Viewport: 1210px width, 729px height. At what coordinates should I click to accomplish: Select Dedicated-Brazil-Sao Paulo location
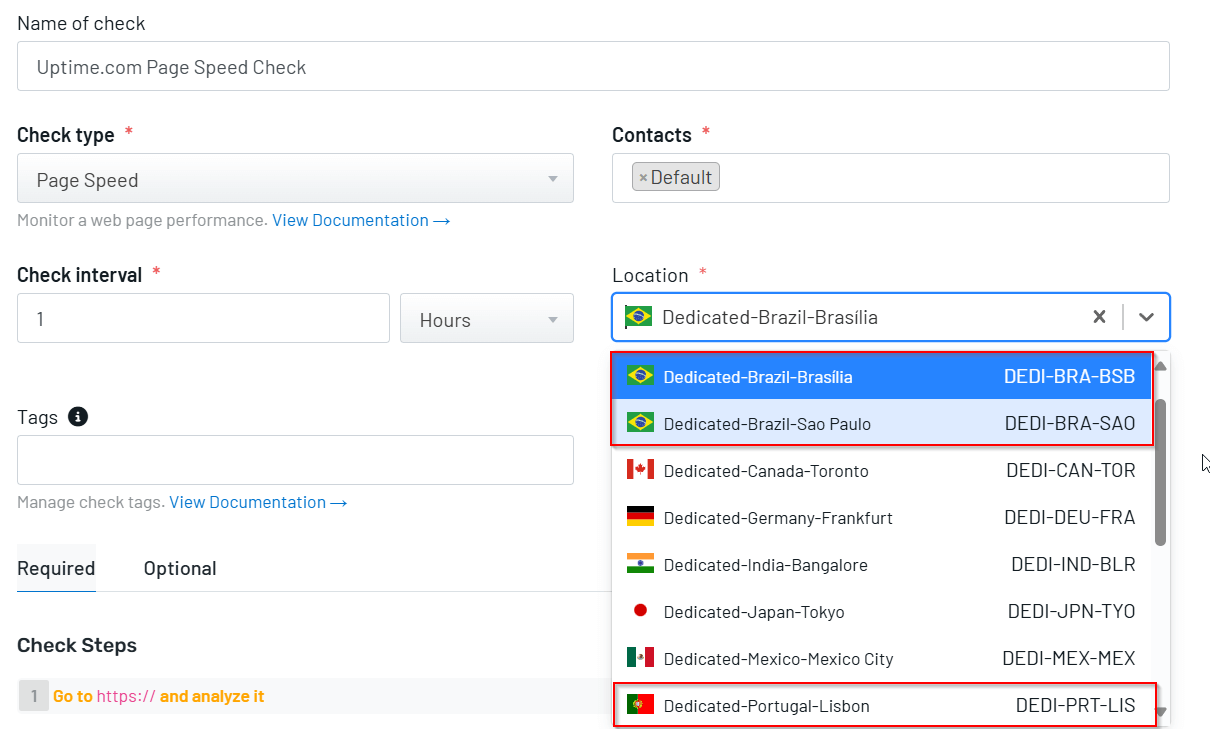881,423
